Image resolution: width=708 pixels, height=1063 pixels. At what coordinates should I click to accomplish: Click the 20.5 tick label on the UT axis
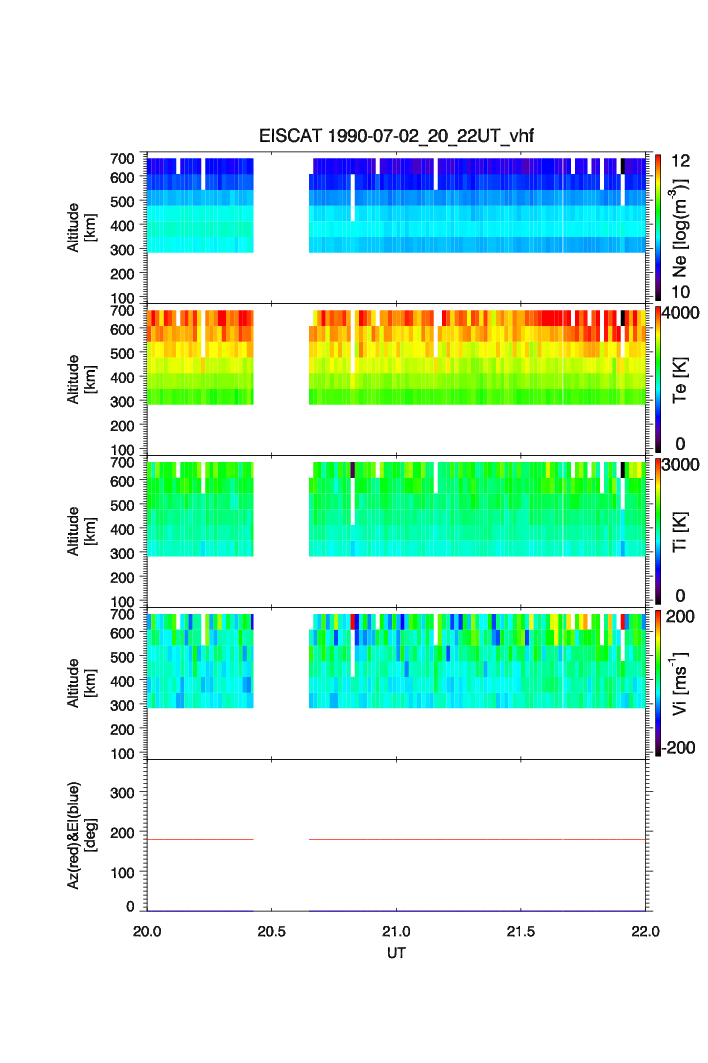(x=271, y=931)
